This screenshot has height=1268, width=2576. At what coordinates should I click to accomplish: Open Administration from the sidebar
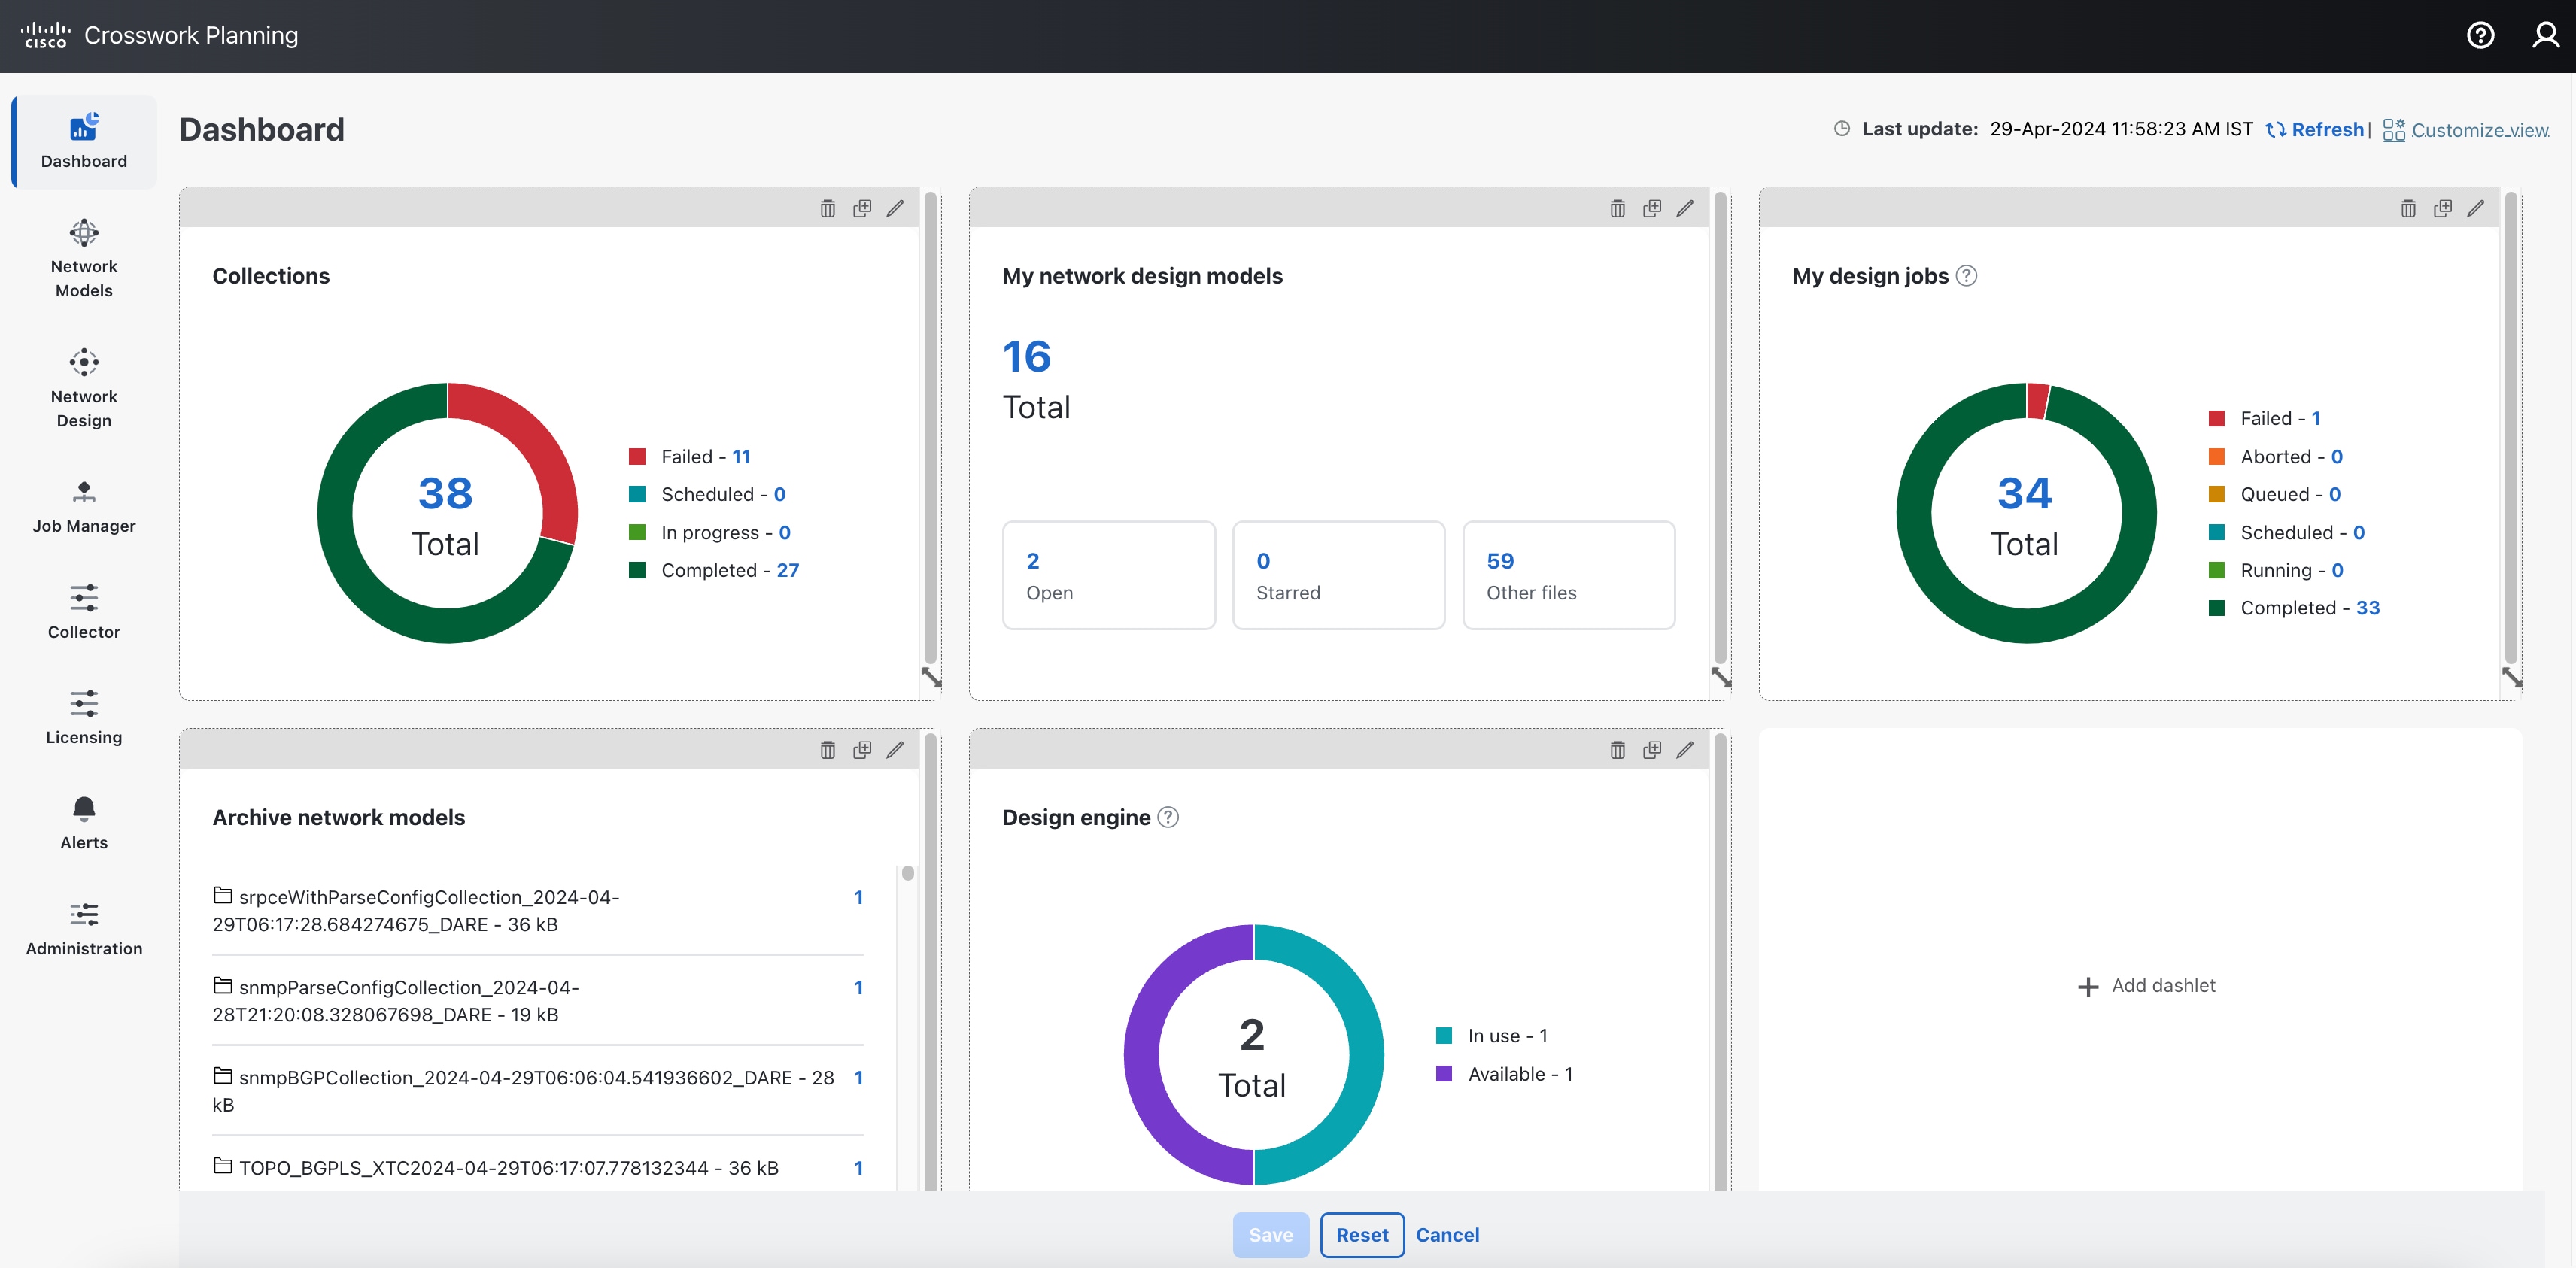[83, 928]
